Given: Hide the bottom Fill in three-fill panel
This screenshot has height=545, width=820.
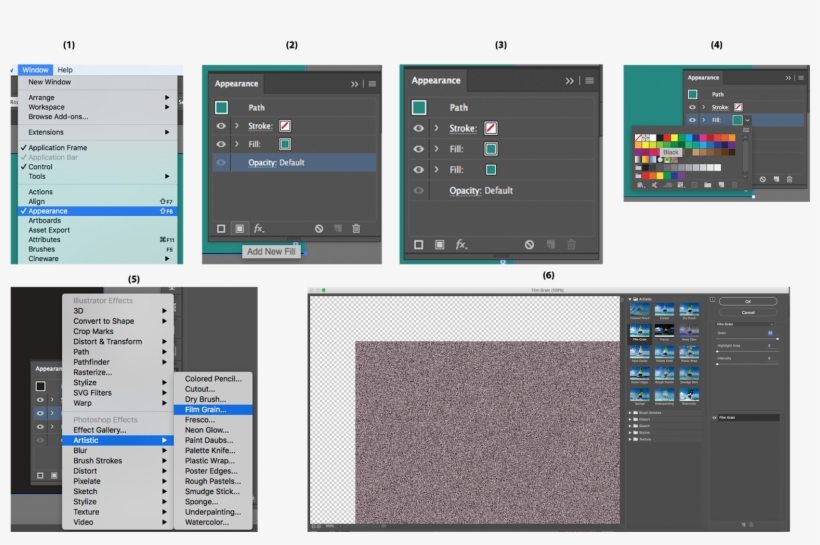Looking at the screenshot, I should [x=418, y=170].
